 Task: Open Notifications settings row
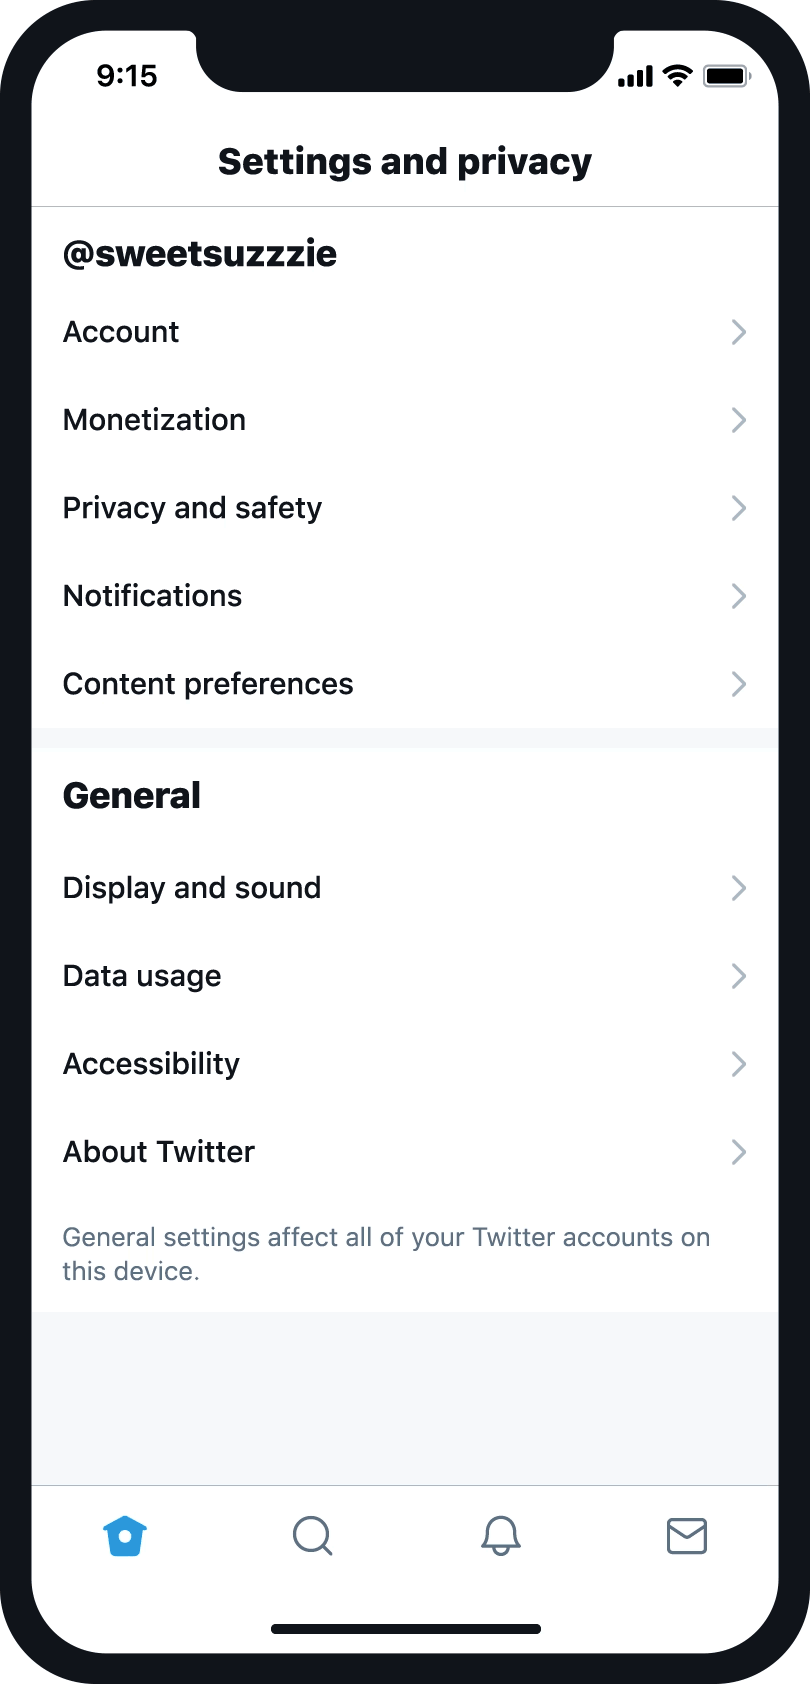153,596
